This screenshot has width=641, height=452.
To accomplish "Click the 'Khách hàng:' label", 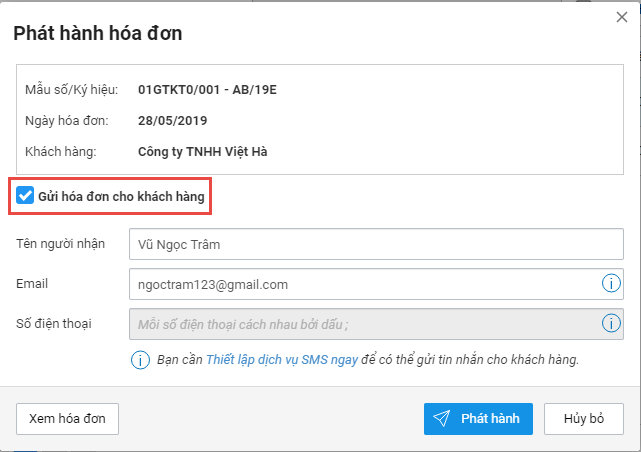I will coord(61,152).
